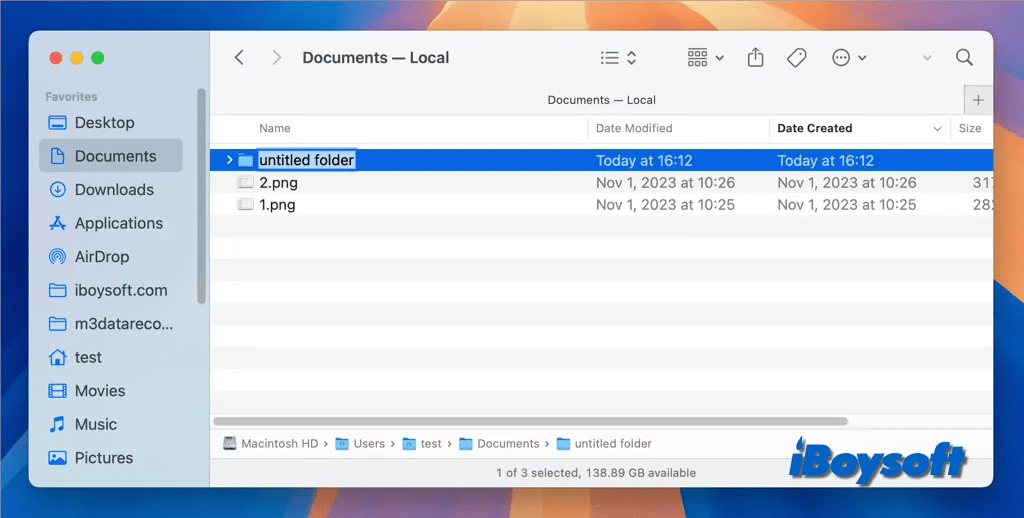
Task: Sort by Date Modified column
Action: click(x=633, y=128)
